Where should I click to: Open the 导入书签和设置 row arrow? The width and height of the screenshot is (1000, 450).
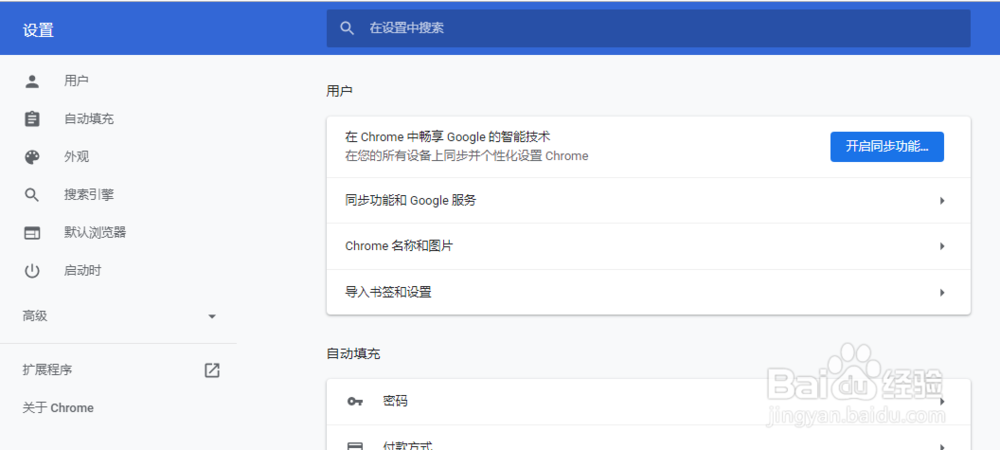pyautogui.click(x=942, y=292)
